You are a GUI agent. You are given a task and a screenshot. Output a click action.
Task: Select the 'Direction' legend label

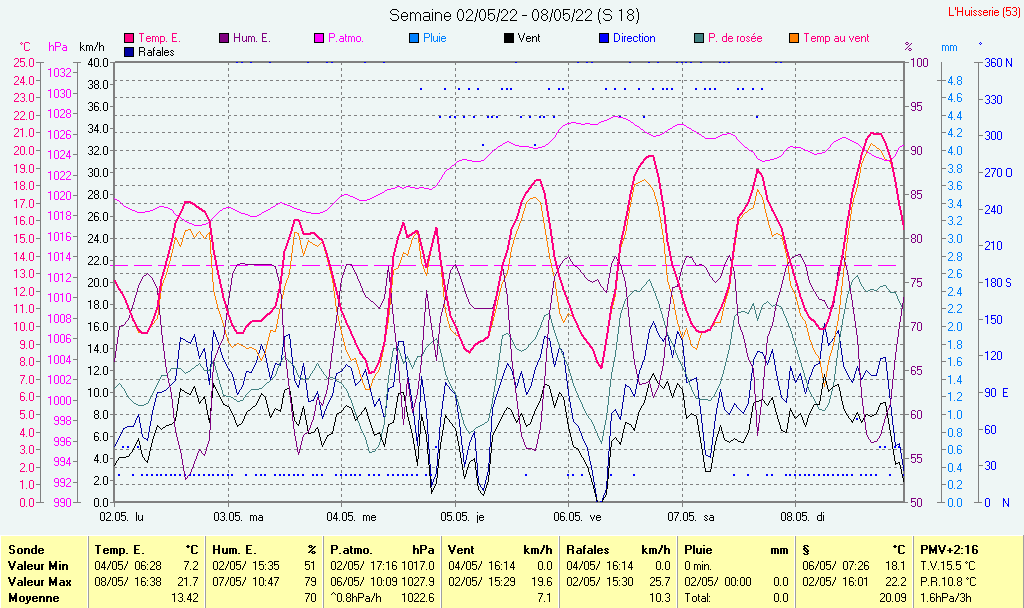click(634, 39)
